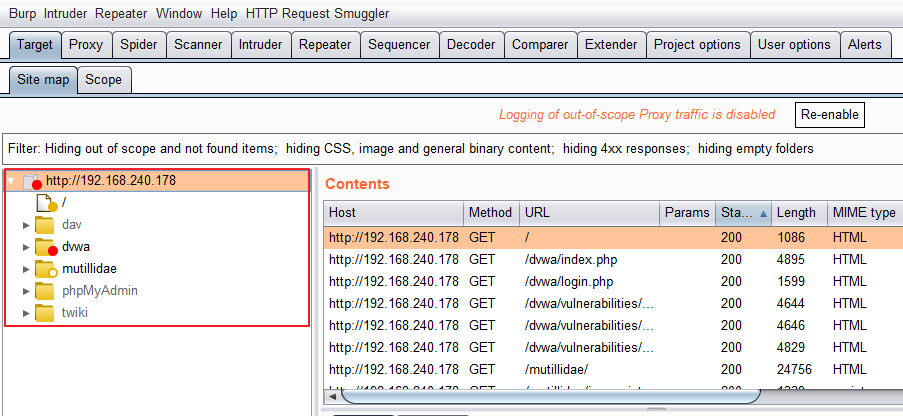Select the dav tree item label
The image size is (903, 416).
72,225
